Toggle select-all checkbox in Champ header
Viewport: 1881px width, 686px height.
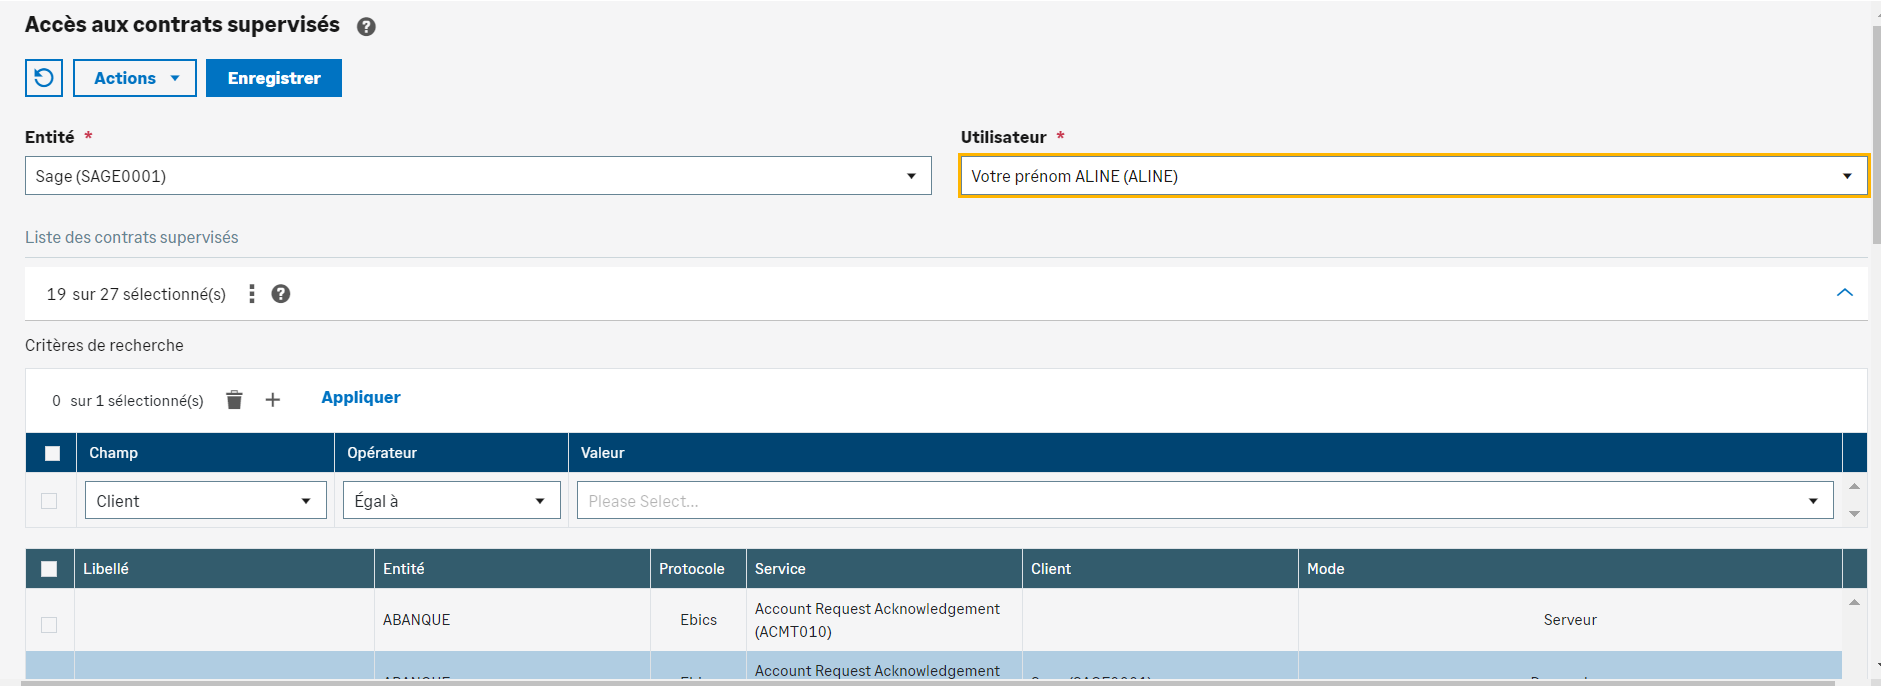coord(52,453)
